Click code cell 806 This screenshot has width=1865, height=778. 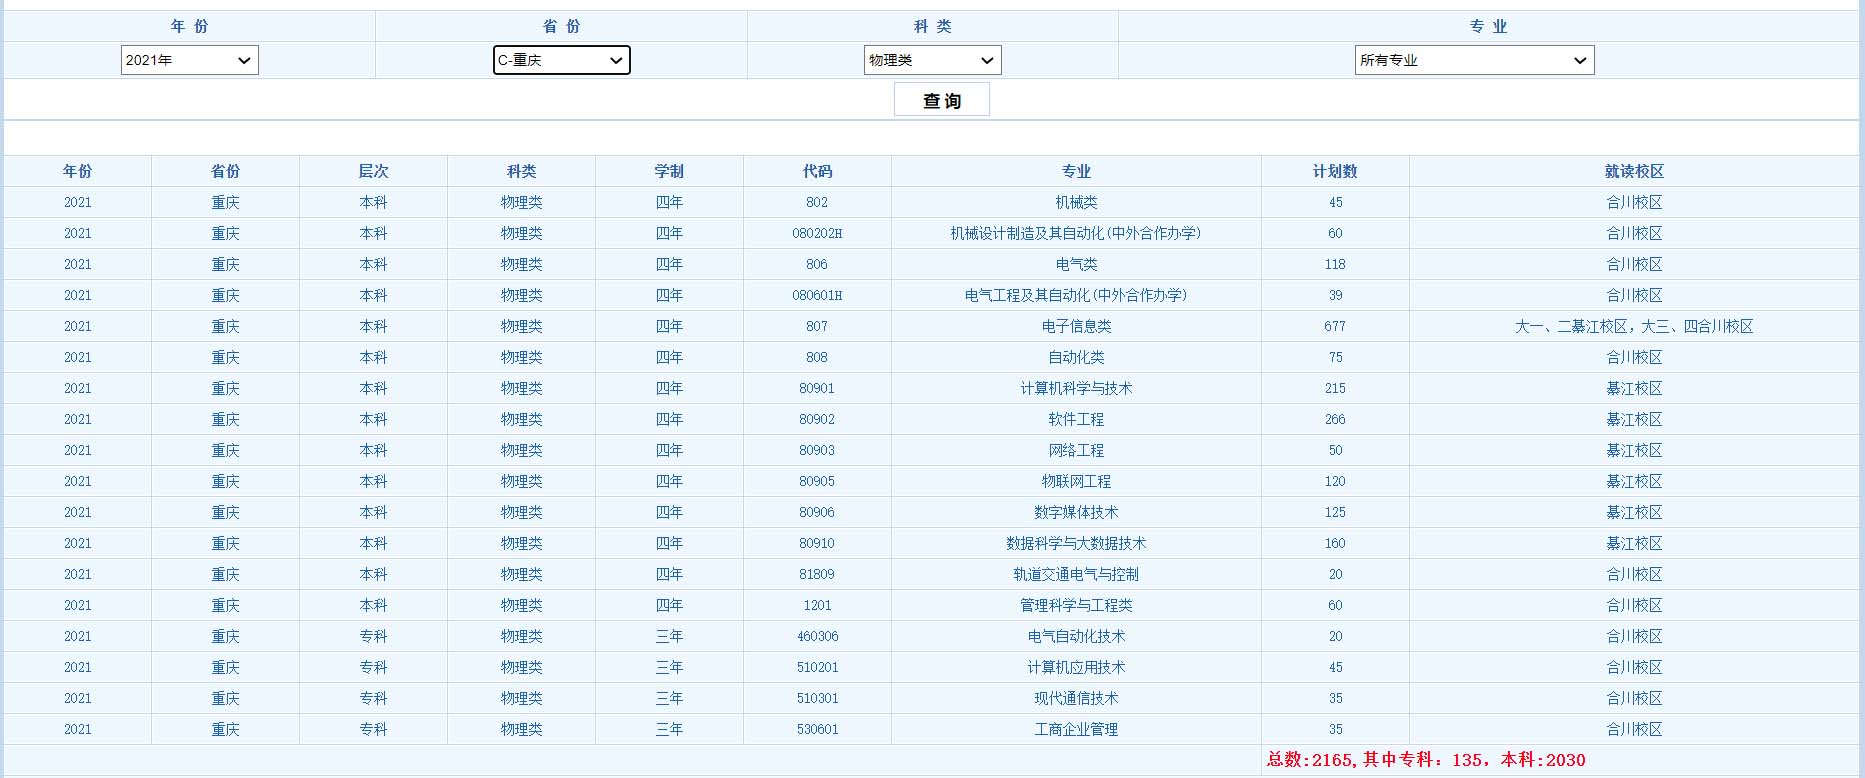tap(817, 264)
